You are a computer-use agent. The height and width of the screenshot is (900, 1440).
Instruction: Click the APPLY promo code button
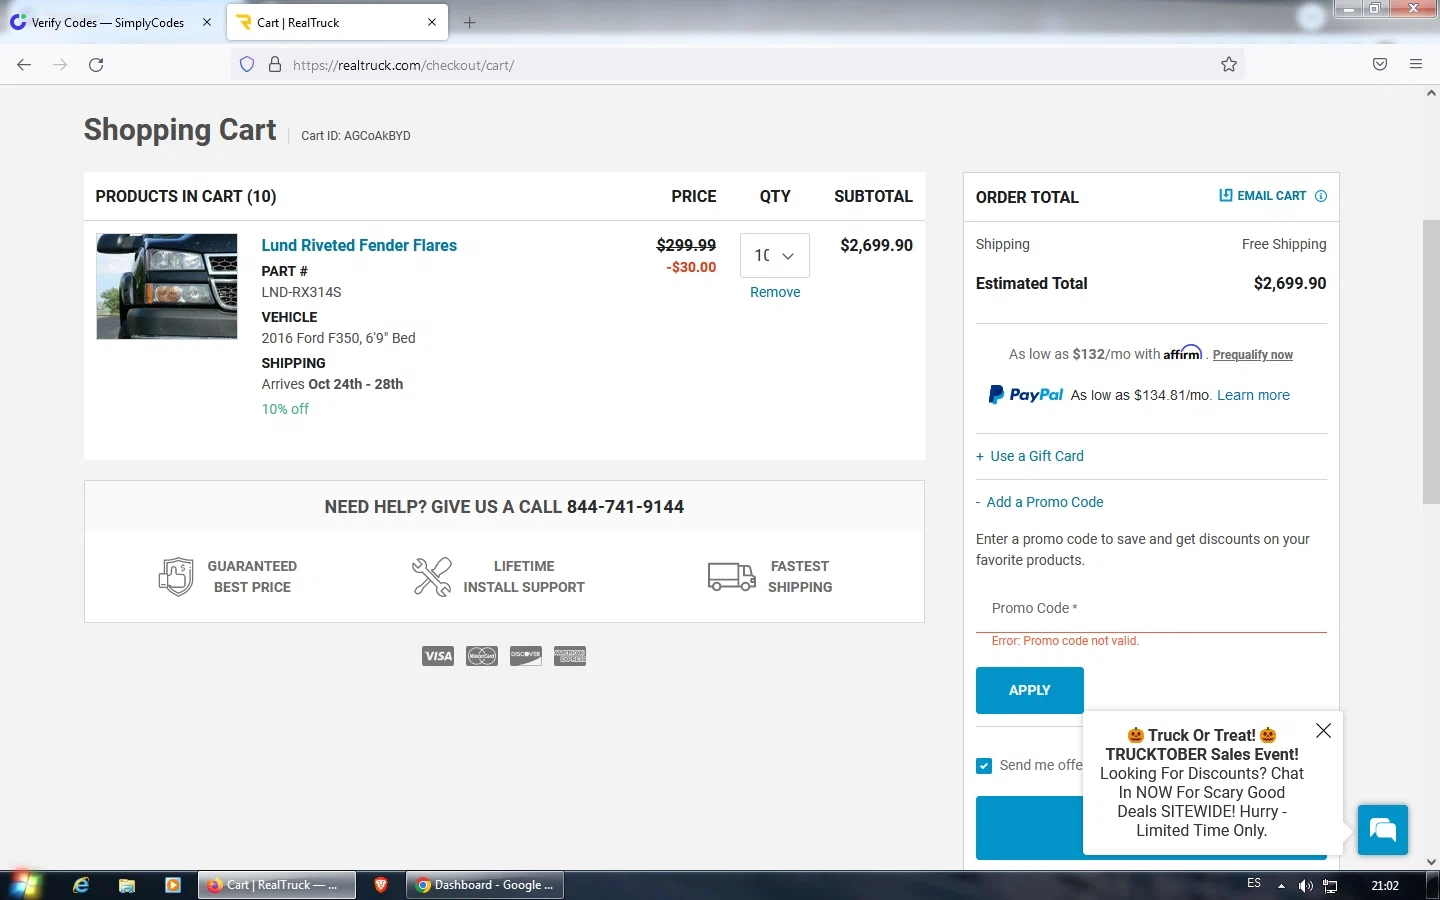[1029, 690]
